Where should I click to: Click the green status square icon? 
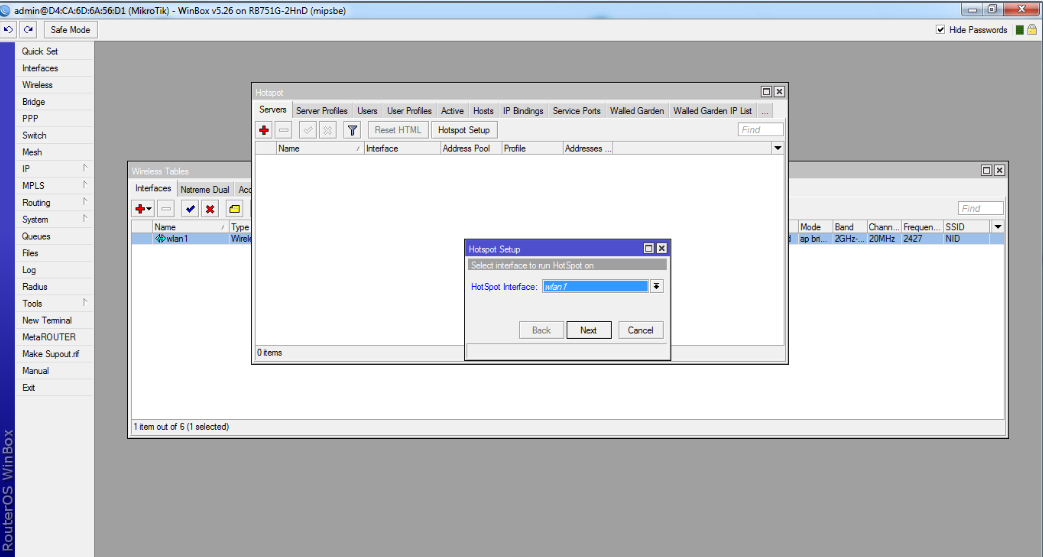coord(1020,30)
